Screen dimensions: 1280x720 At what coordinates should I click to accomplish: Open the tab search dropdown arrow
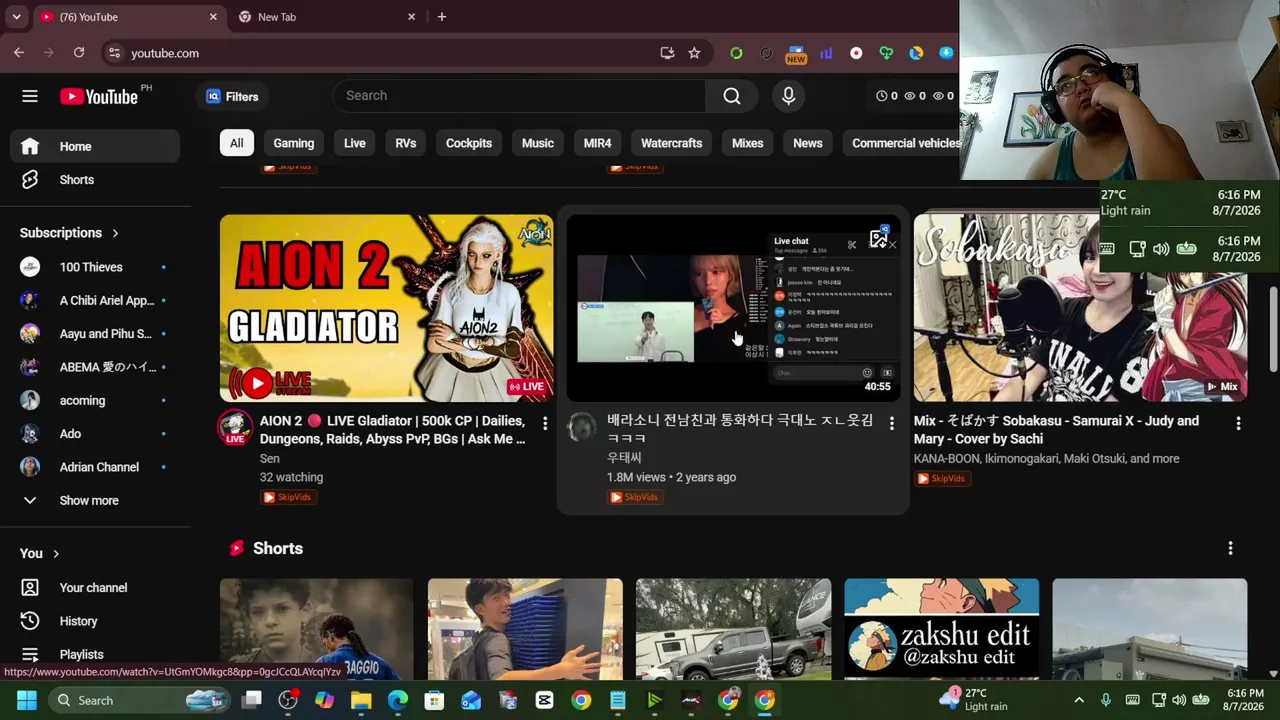click(x=16, y=17)
